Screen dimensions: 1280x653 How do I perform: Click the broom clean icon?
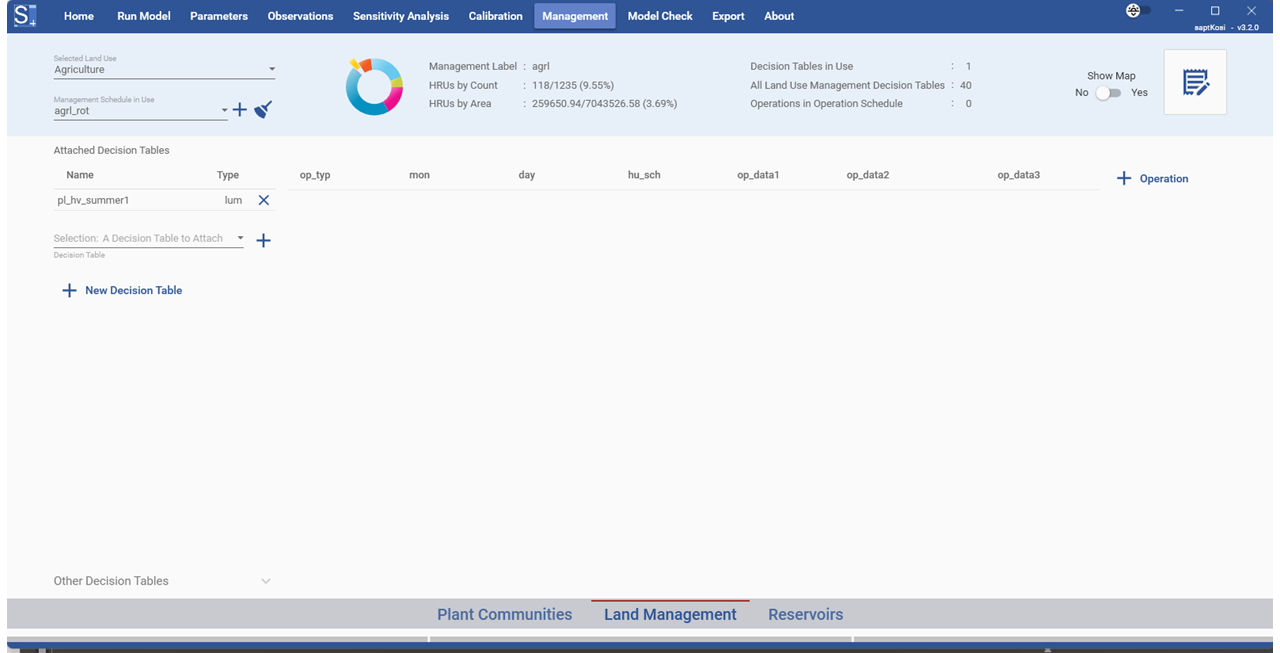263,110
